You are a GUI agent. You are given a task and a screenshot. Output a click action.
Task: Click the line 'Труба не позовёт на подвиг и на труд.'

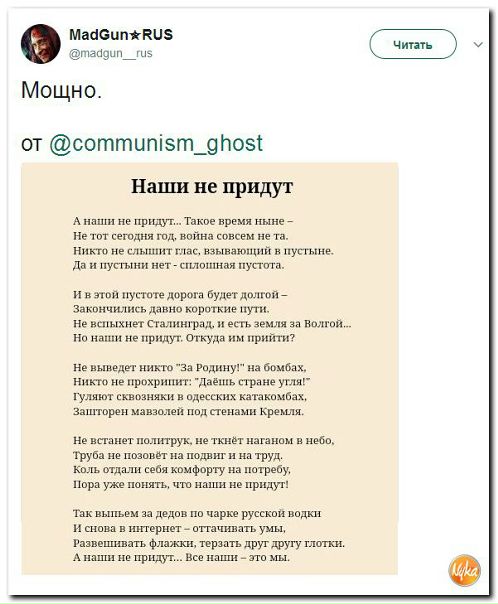(x=178, y=455)
